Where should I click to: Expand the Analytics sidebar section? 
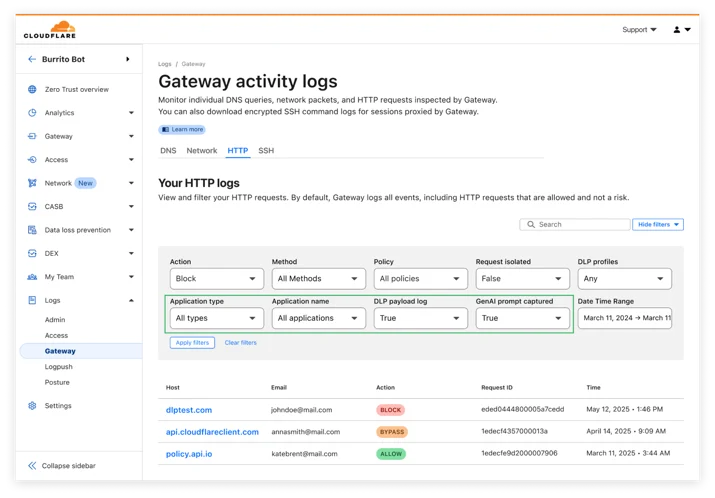tap(131, 113)
